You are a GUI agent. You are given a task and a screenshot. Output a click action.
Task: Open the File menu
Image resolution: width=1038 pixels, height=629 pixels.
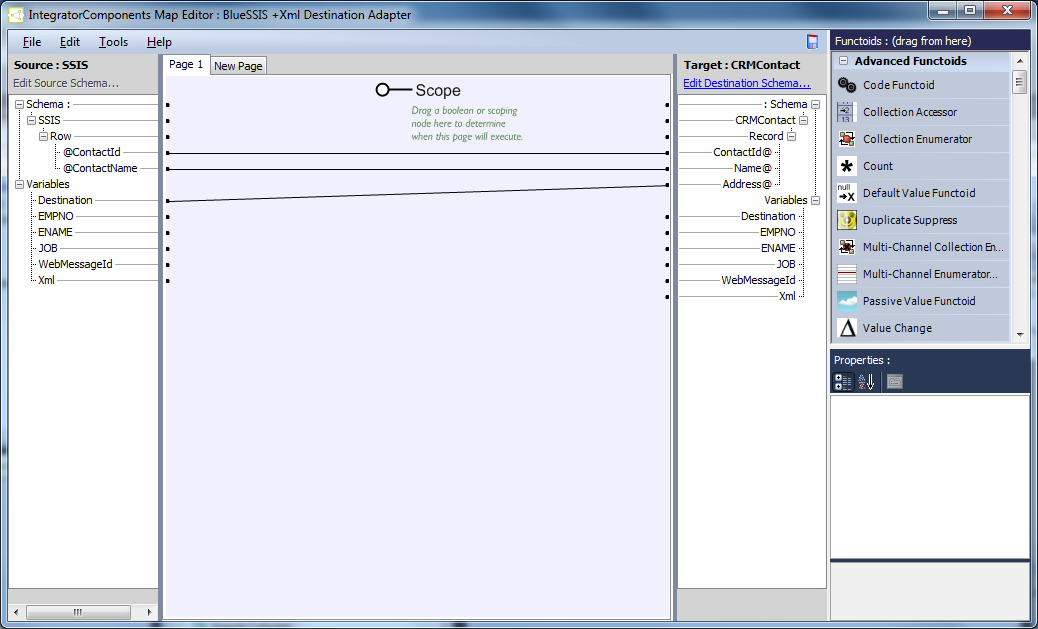tap(32, 42)
